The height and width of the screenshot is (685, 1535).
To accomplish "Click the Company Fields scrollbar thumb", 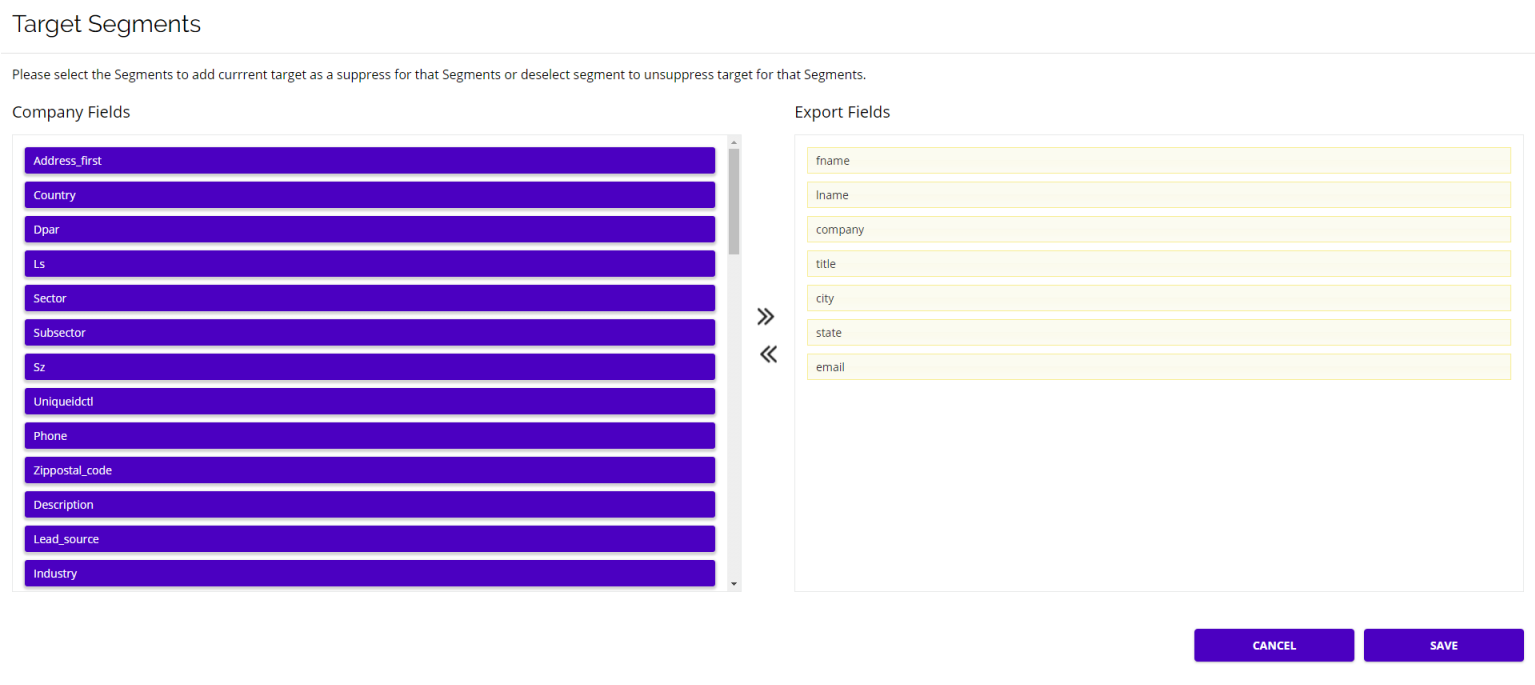I will [734, 200].
